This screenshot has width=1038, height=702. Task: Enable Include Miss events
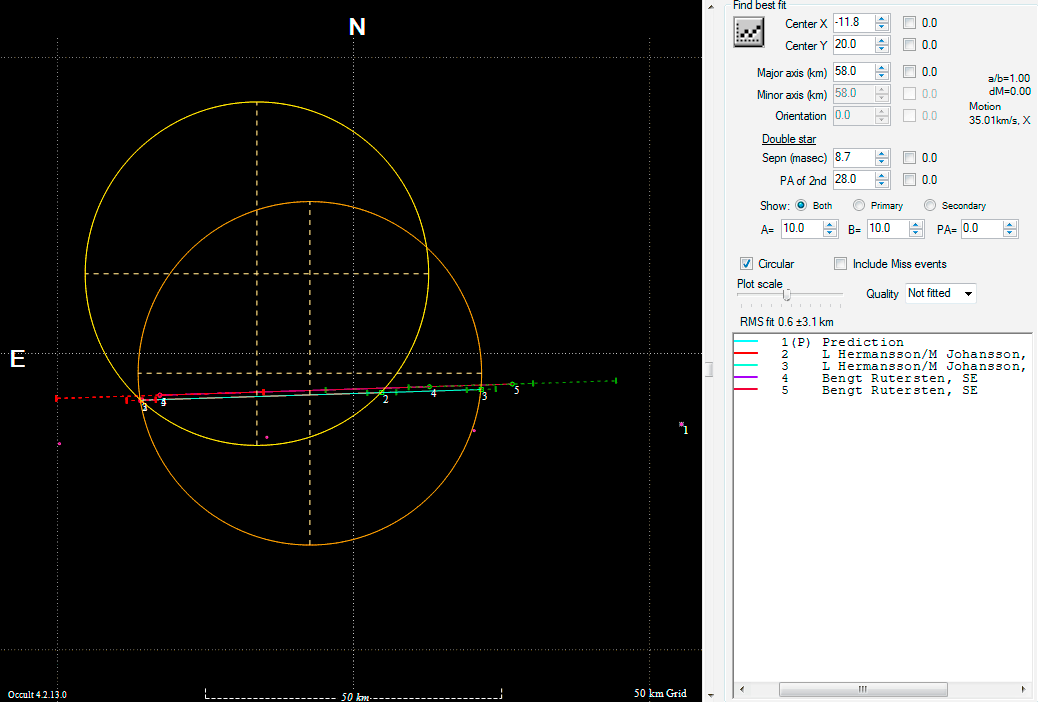841,264
